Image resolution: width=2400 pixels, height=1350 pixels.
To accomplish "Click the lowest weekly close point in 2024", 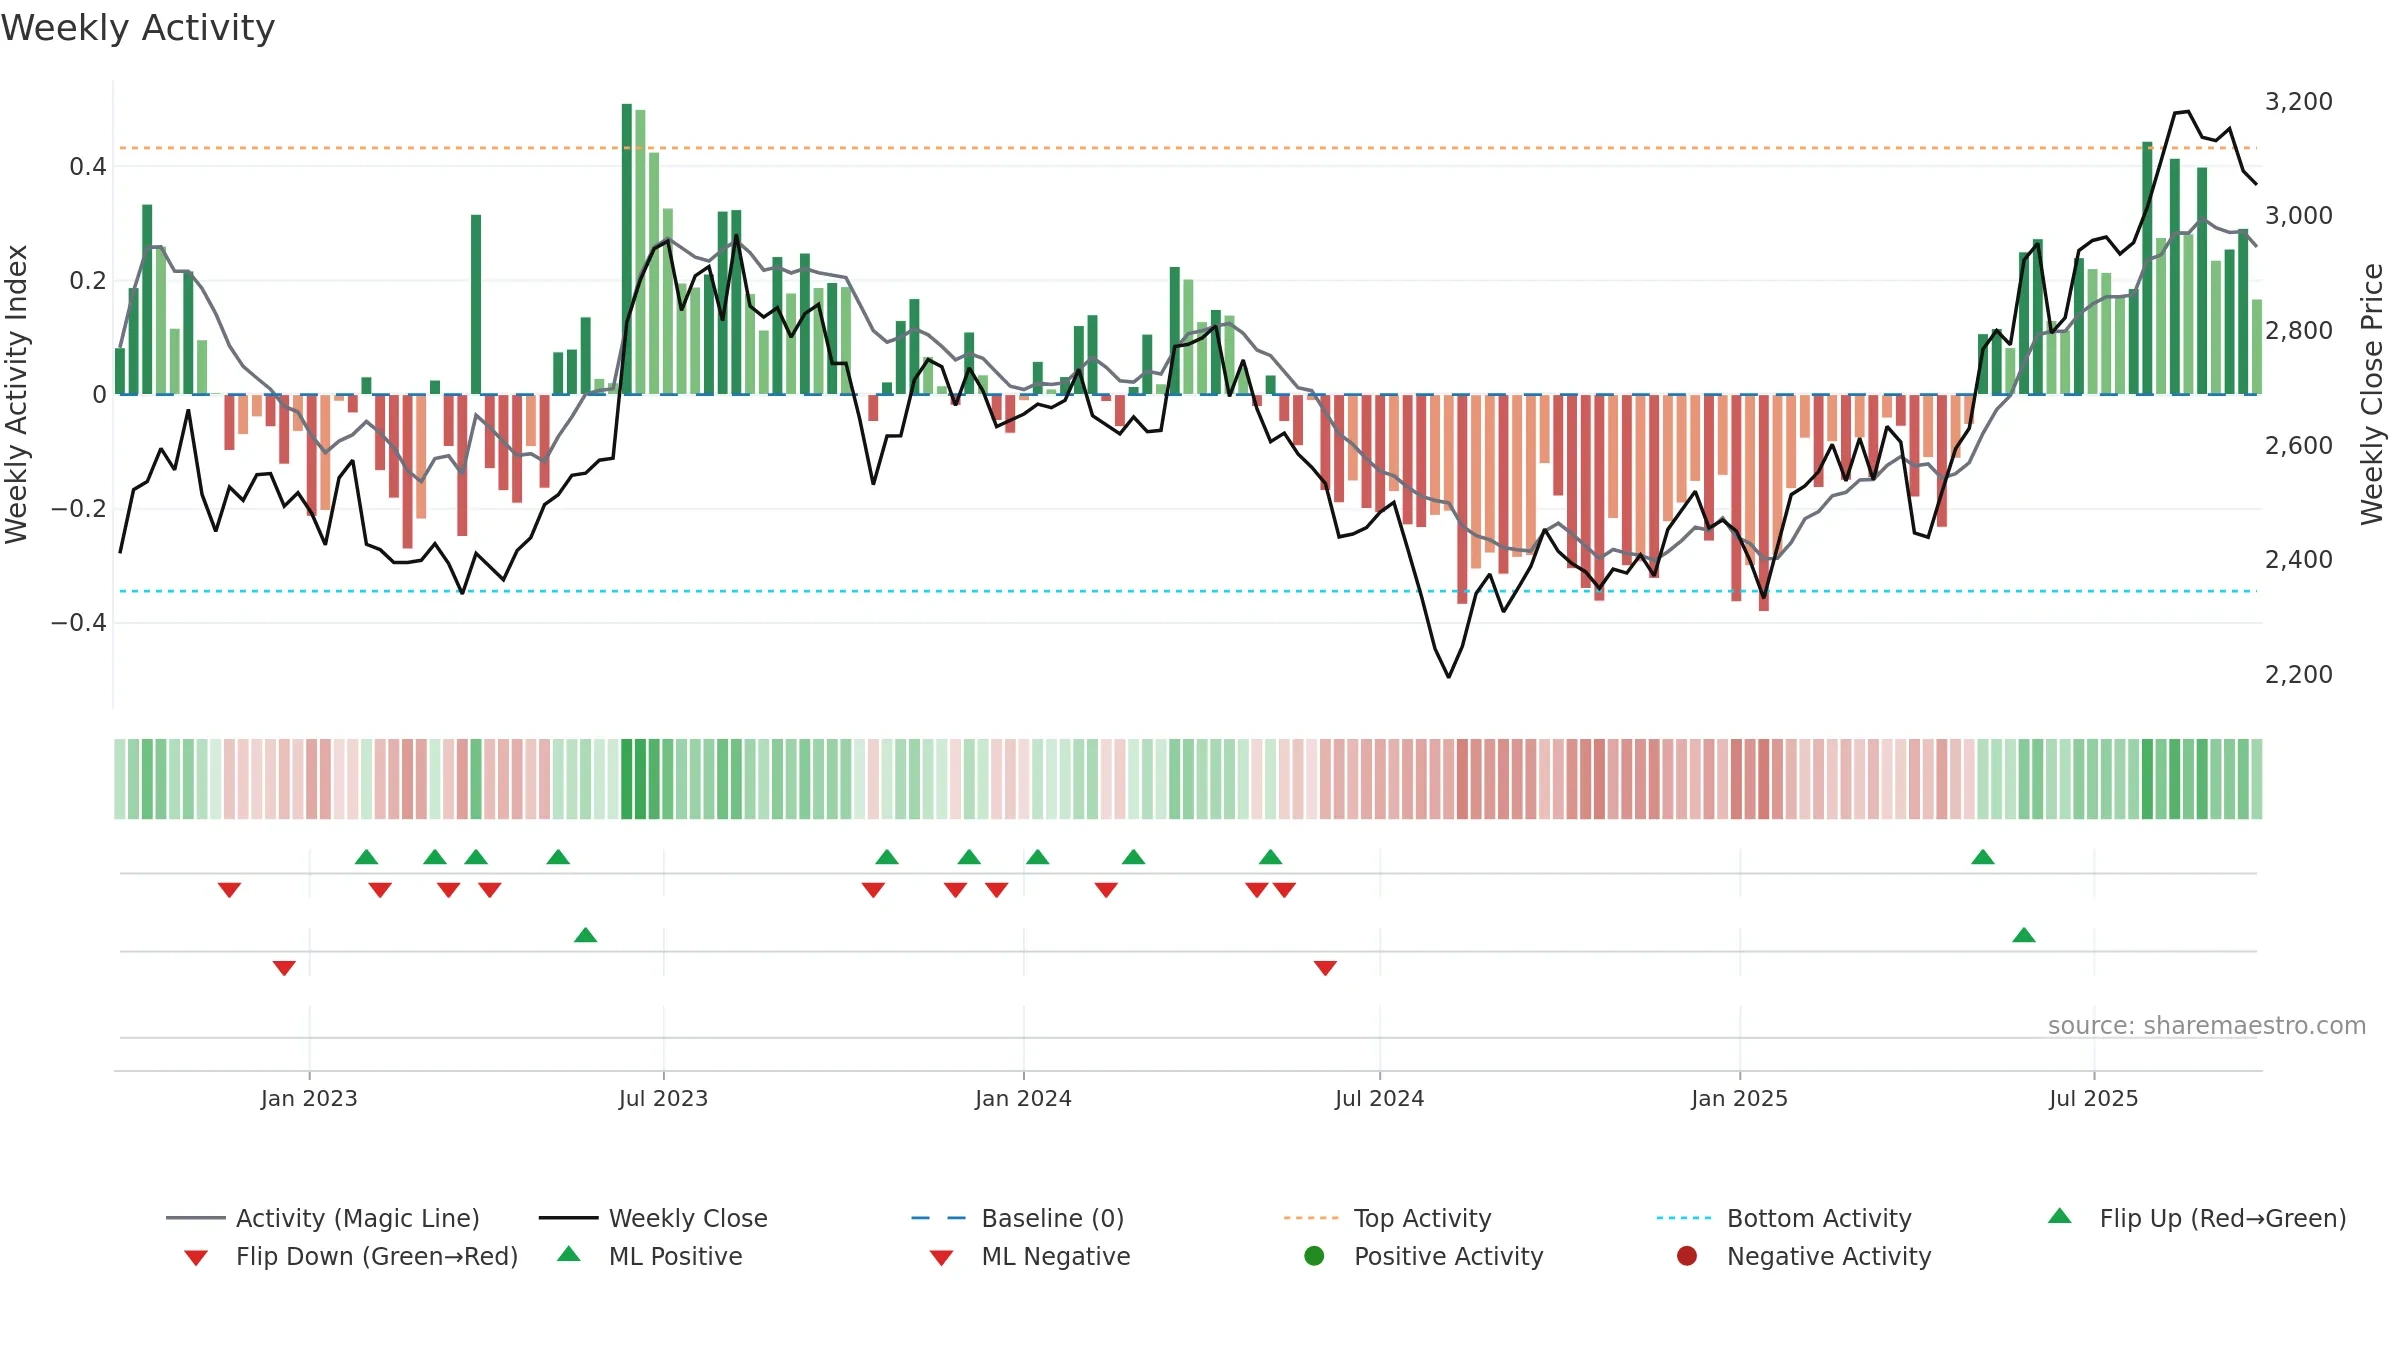I will [1448, 677].
